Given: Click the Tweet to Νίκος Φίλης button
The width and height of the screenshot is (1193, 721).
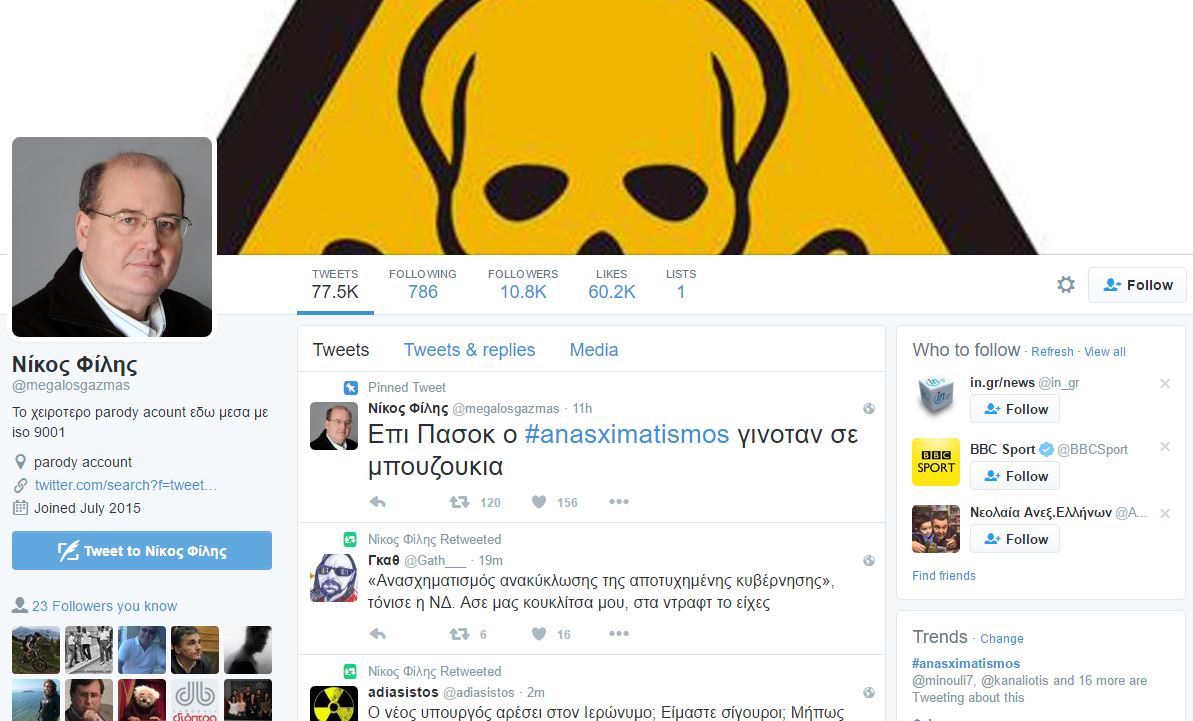Looking at the screenshot, I should click(142, 551).
